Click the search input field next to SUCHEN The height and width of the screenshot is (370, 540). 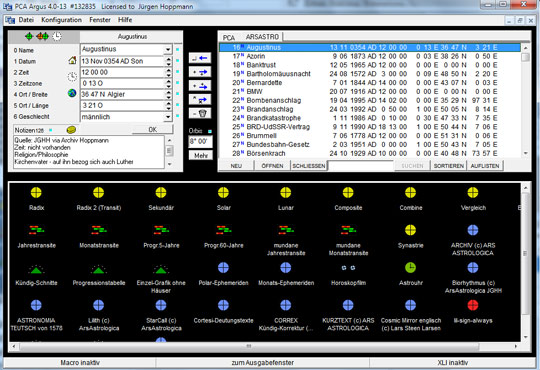point(360,166)
